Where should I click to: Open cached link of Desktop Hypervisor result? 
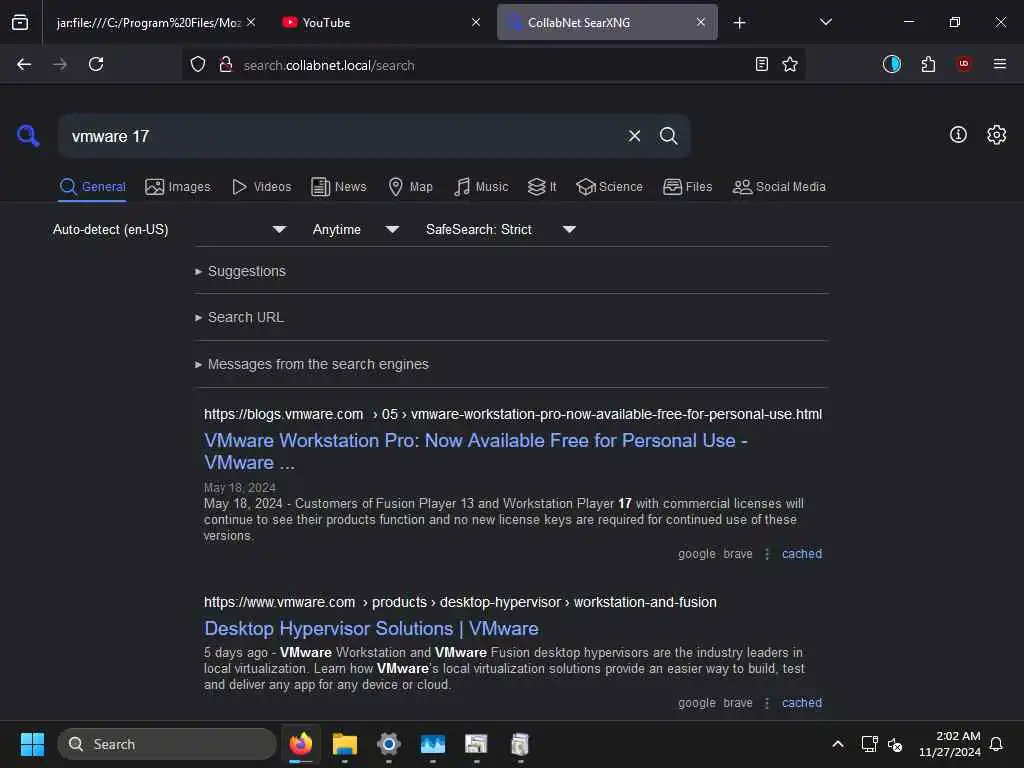tap(802, 703)
